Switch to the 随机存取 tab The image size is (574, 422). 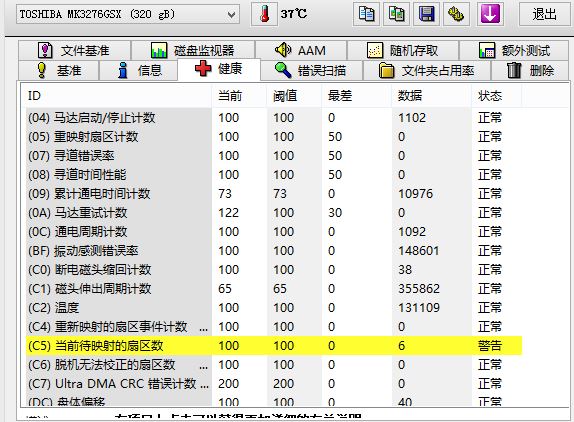403,50
